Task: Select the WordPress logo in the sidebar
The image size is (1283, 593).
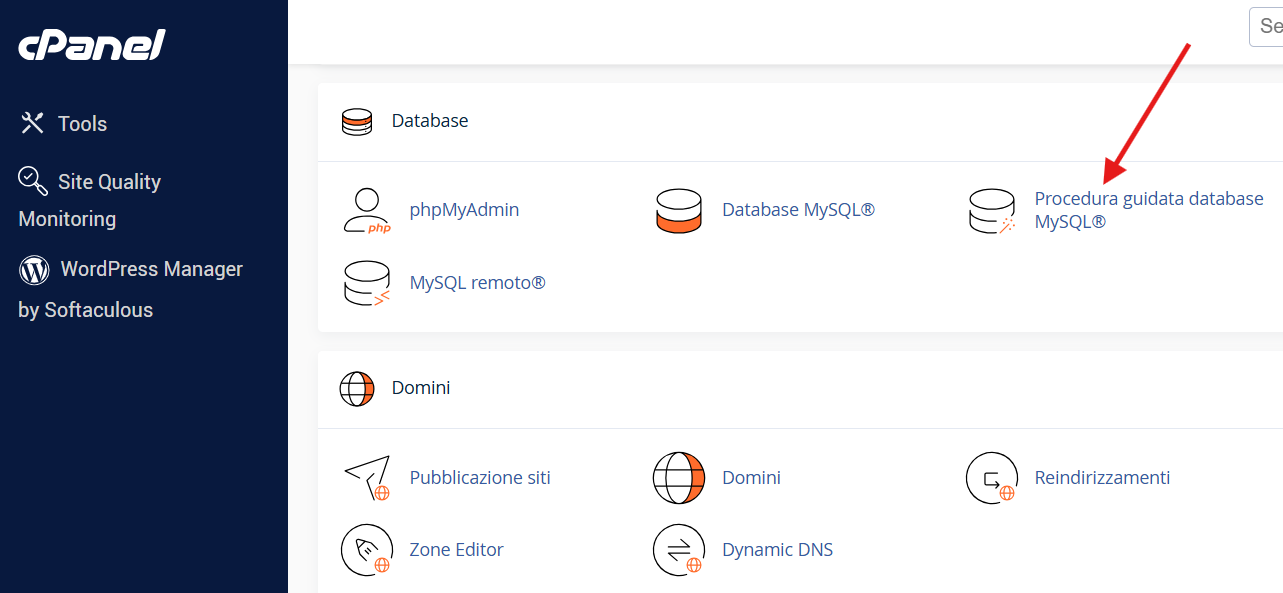Action: click(x=33, y=268)
